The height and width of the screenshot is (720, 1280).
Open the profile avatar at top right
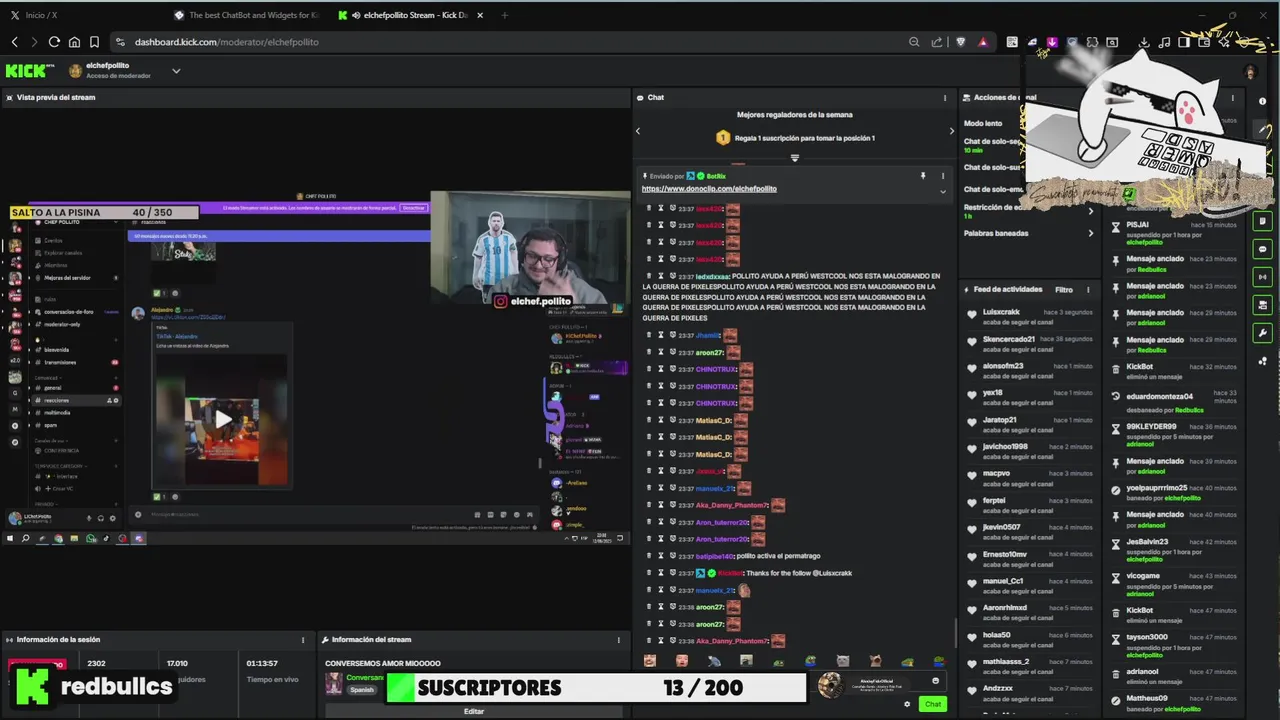click(1250, 72)
